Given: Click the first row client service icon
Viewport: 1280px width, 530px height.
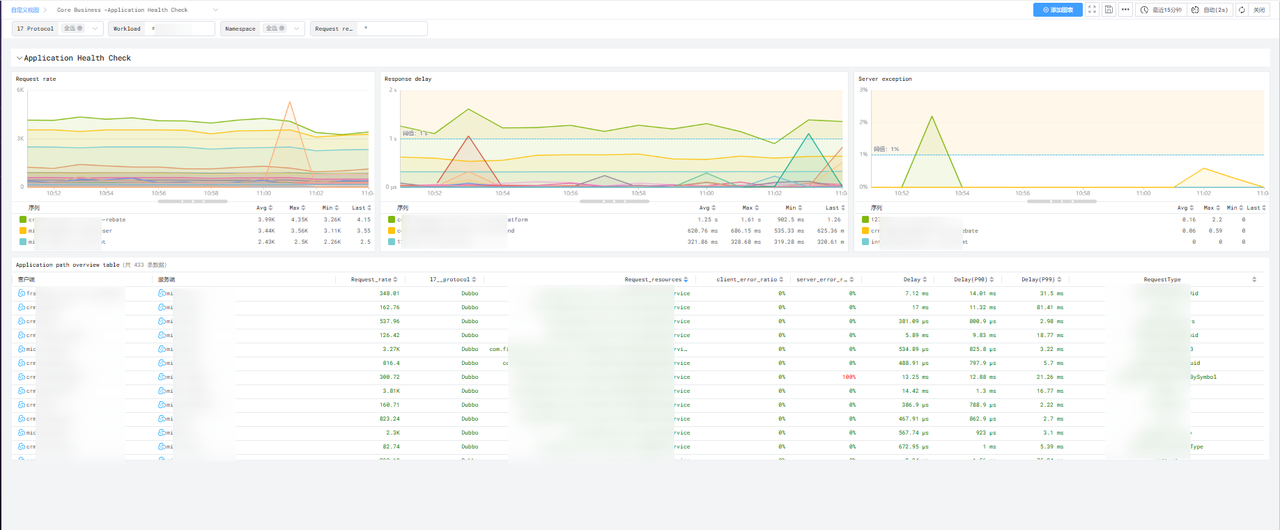Looking at the screenshot, I should coord(22,293).
